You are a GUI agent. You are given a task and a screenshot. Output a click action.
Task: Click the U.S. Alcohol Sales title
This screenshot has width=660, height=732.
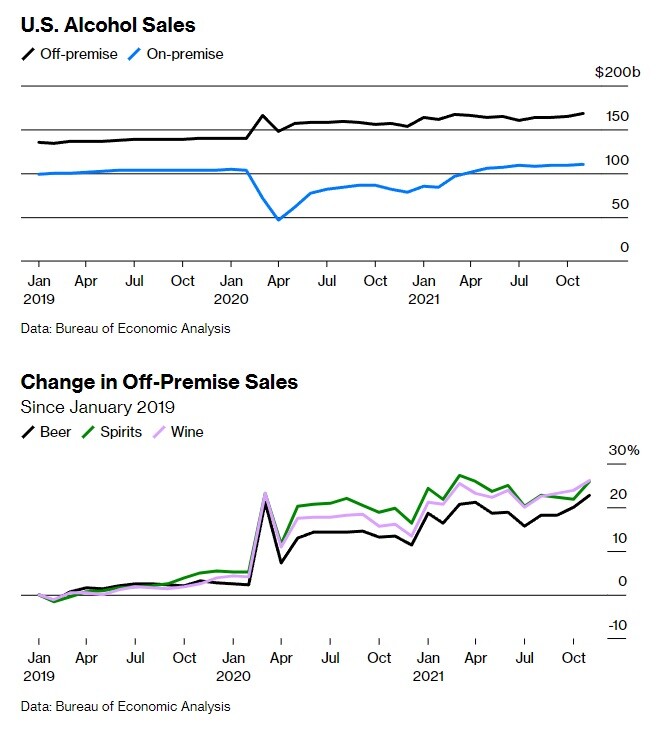(x=108, y=25)
